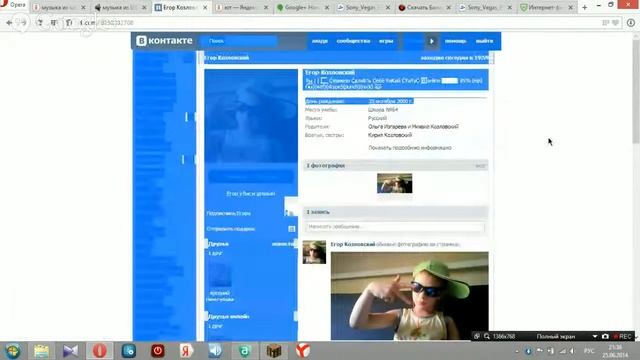Log out with the выйти link
This screenshot has height=360, width=640.
pyautogui.click(x=484, y=41)
